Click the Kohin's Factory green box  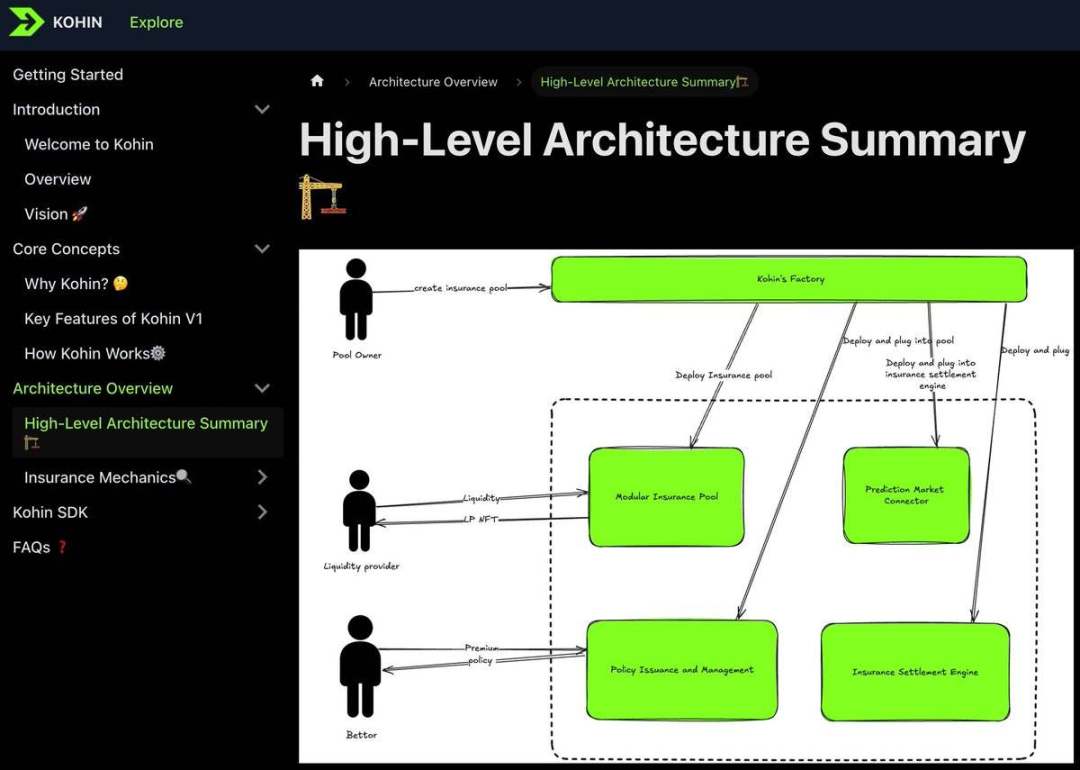coord(789,279)
